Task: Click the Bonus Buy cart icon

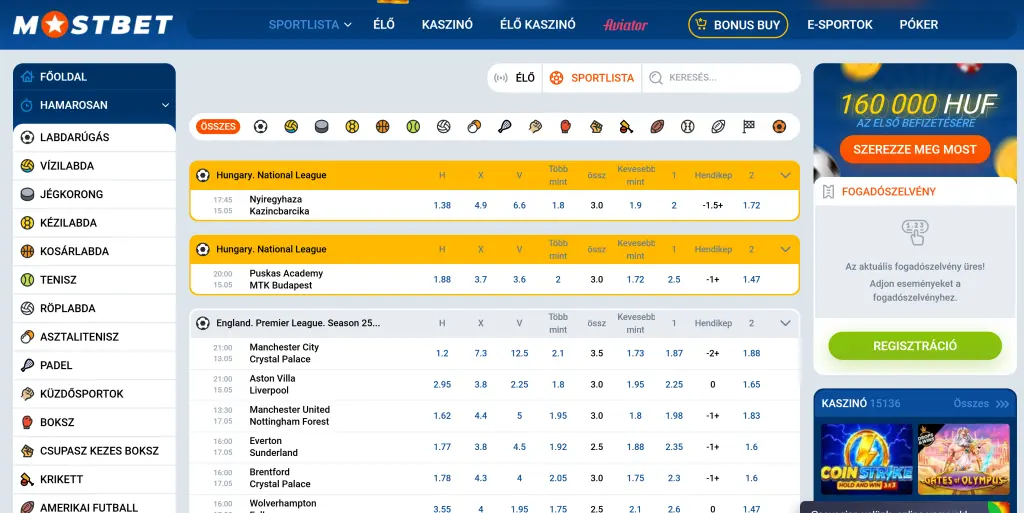Action: (701, 25)
